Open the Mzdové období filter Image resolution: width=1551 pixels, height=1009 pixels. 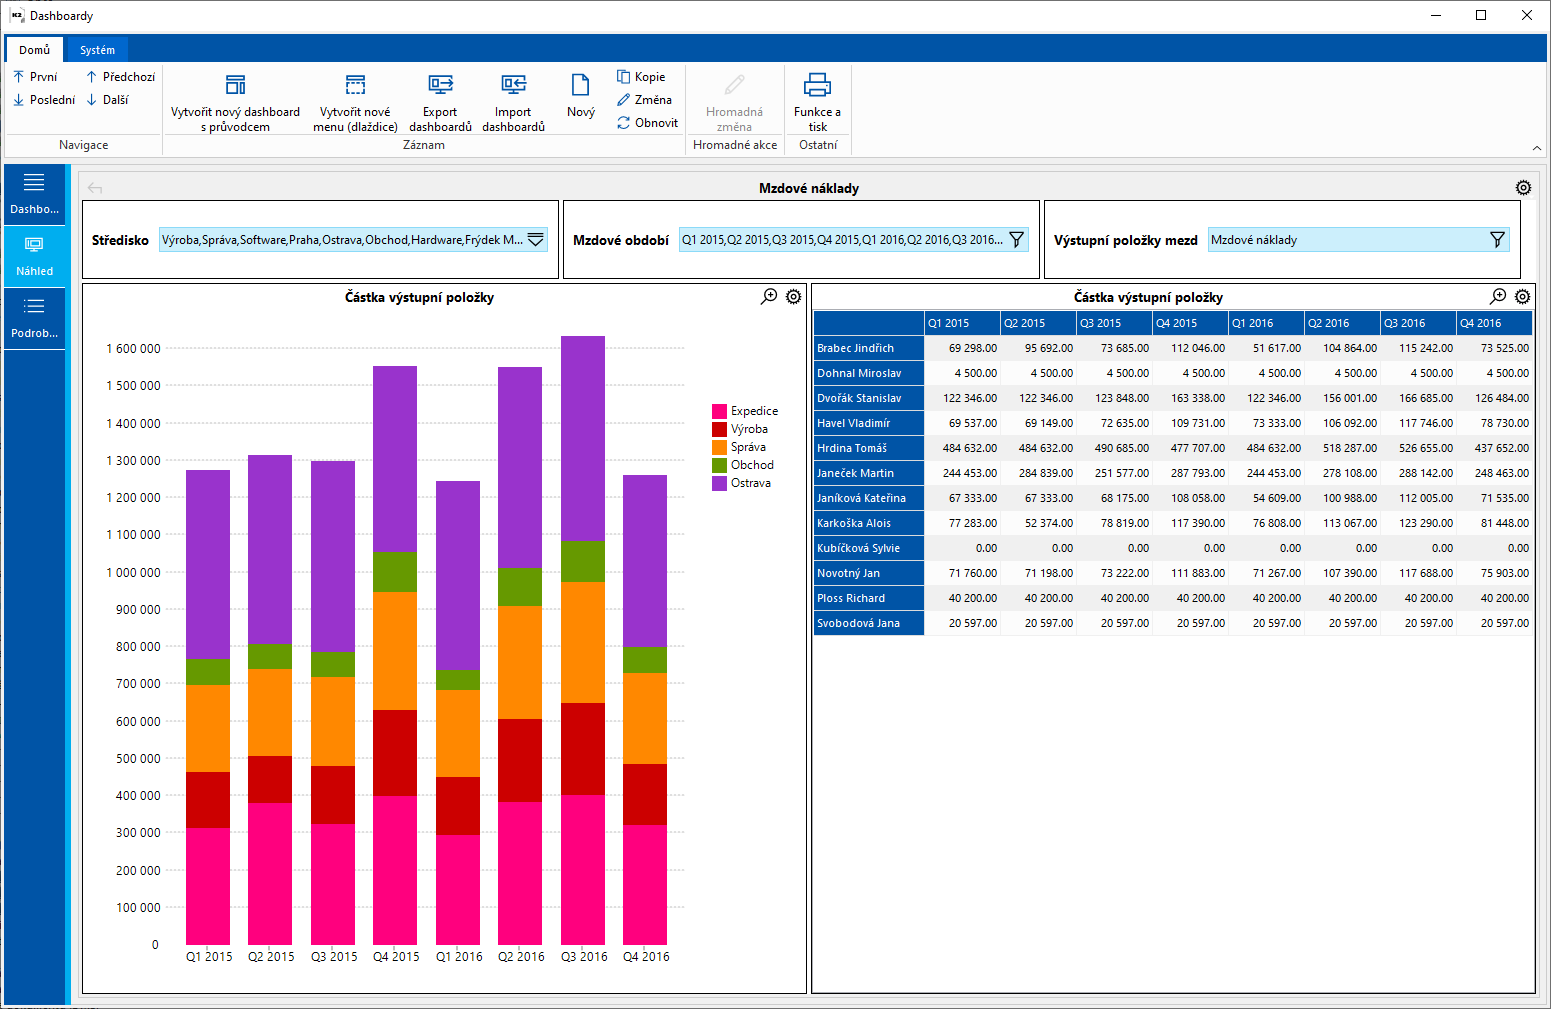coord(1016,240)
